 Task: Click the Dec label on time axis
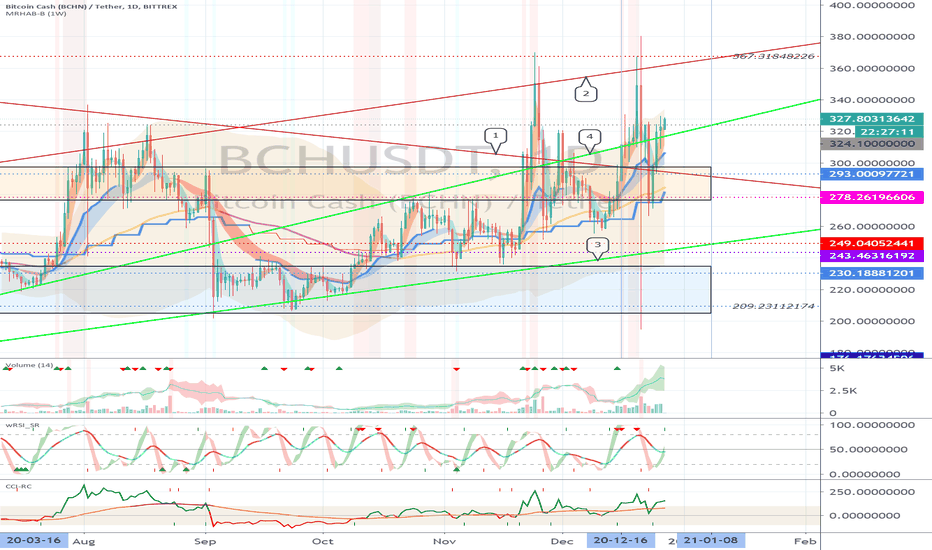562,542
